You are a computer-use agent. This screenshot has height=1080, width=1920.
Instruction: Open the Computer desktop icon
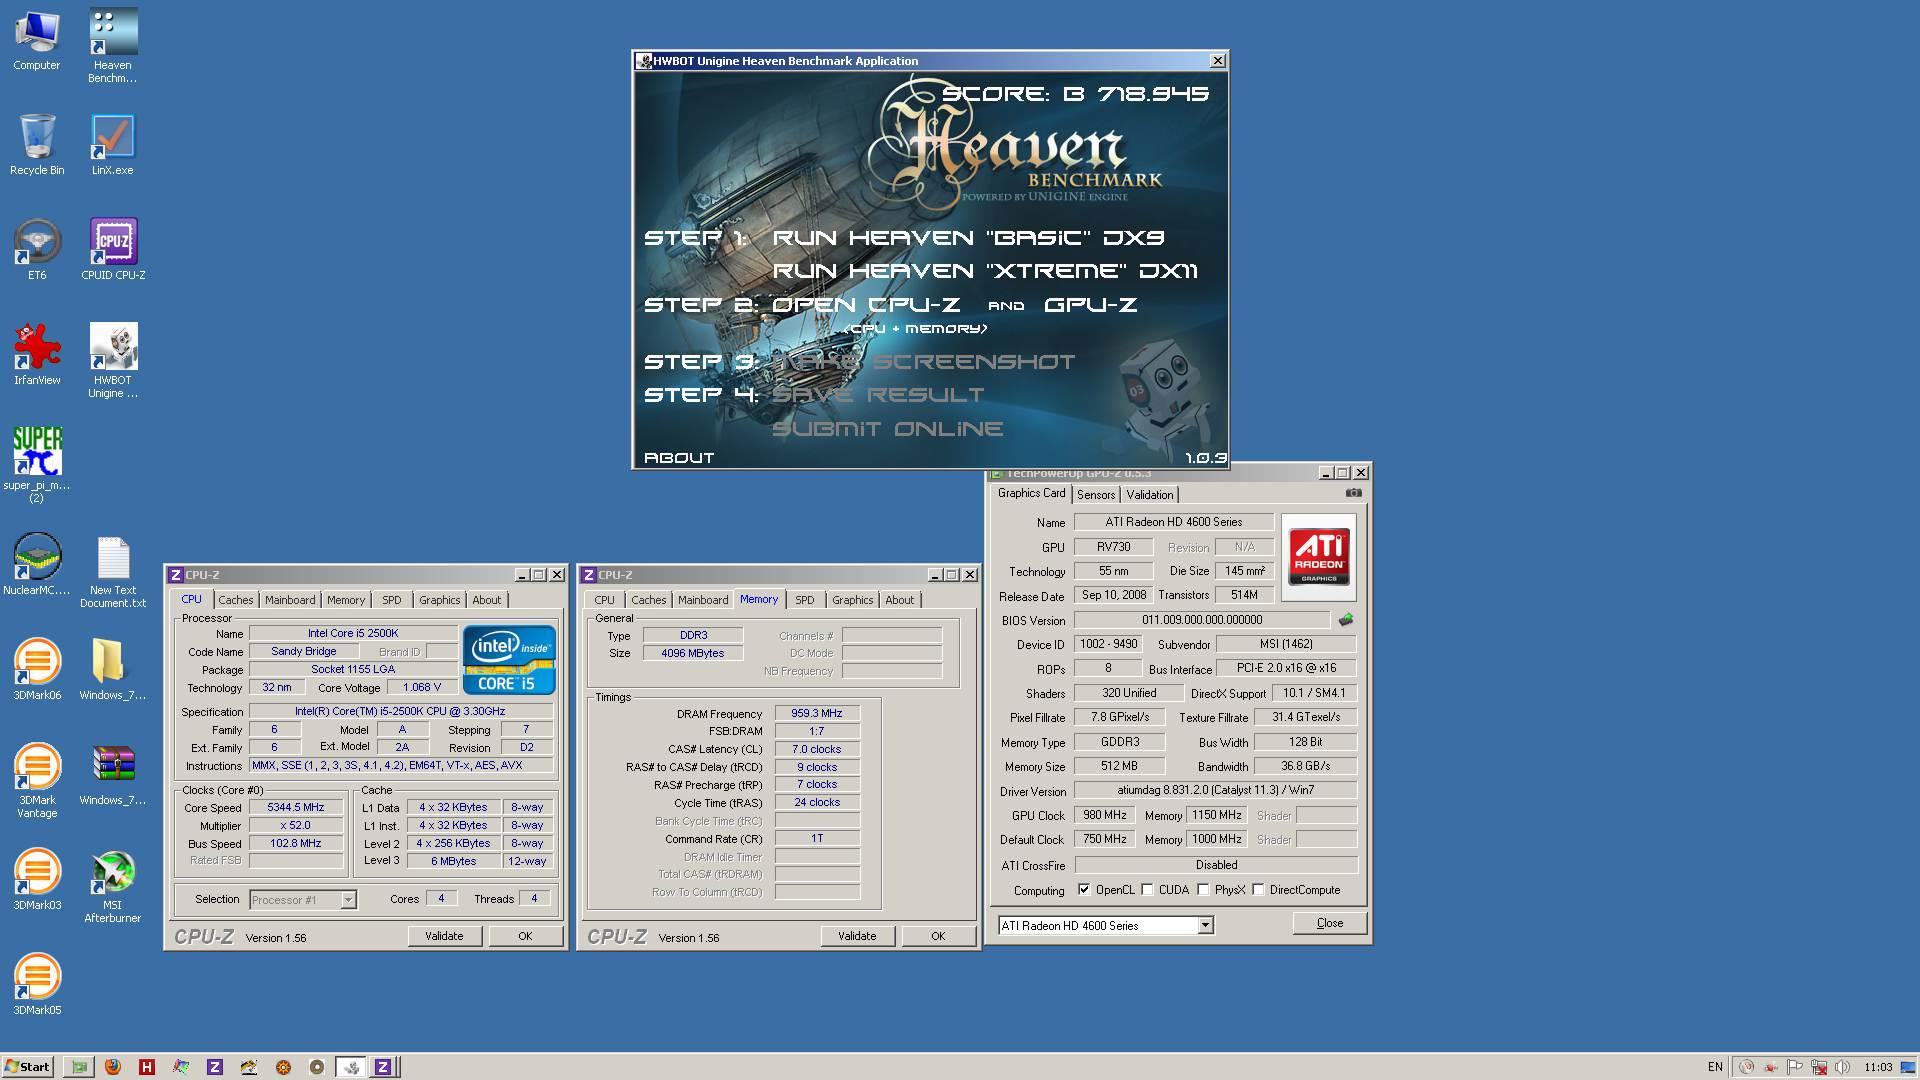(37, 40)
